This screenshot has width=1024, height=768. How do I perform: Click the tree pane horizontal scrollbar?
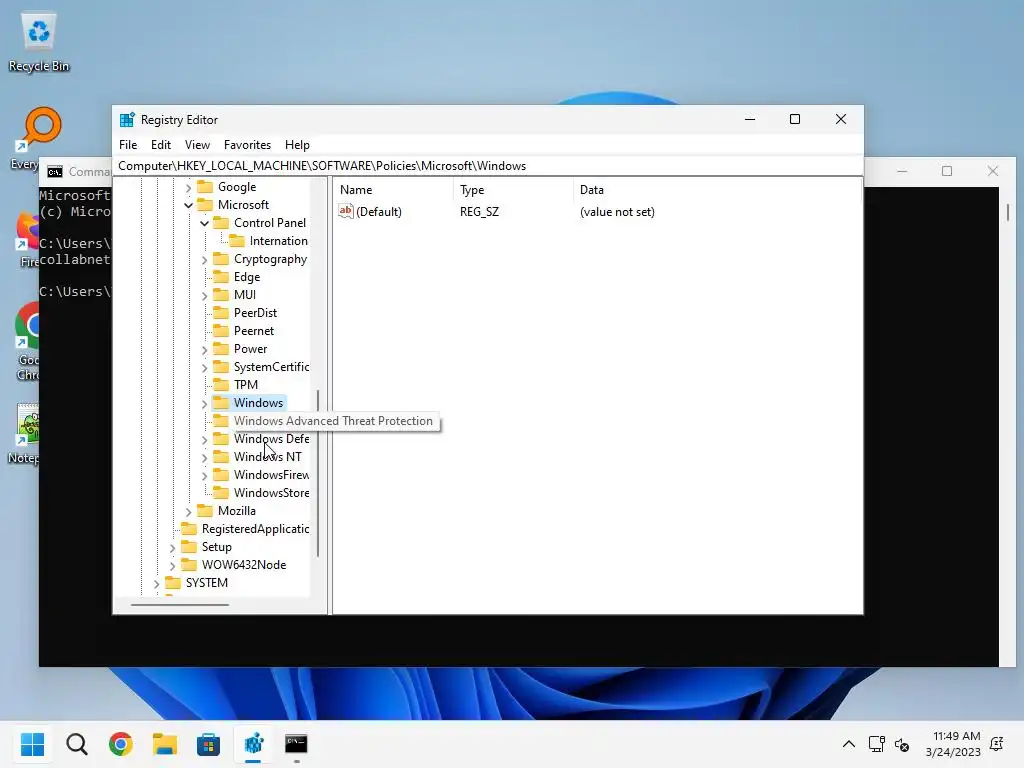click(x=180, y=605)
